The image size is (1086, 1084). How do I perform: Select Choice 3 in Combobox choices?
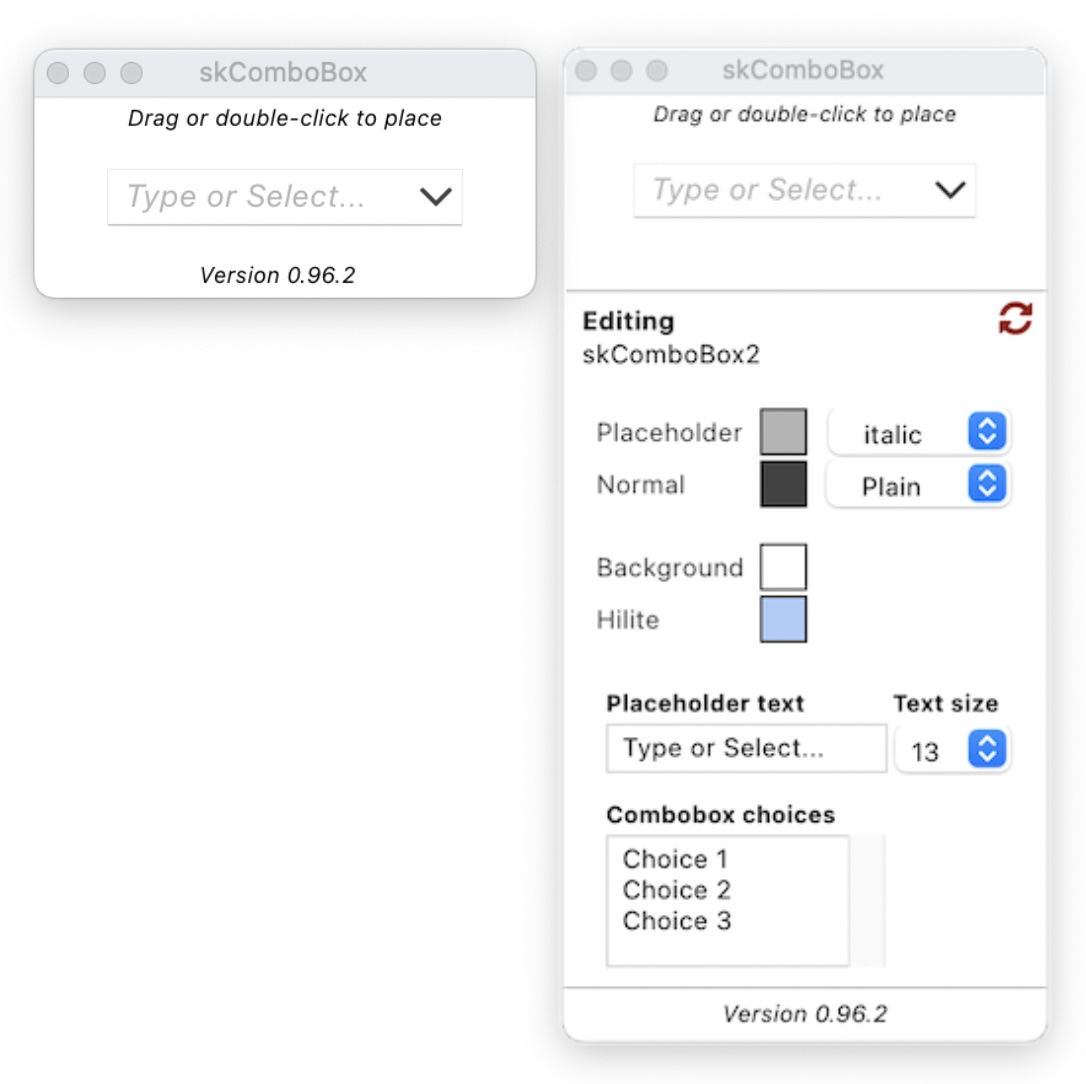click(676, 921)
